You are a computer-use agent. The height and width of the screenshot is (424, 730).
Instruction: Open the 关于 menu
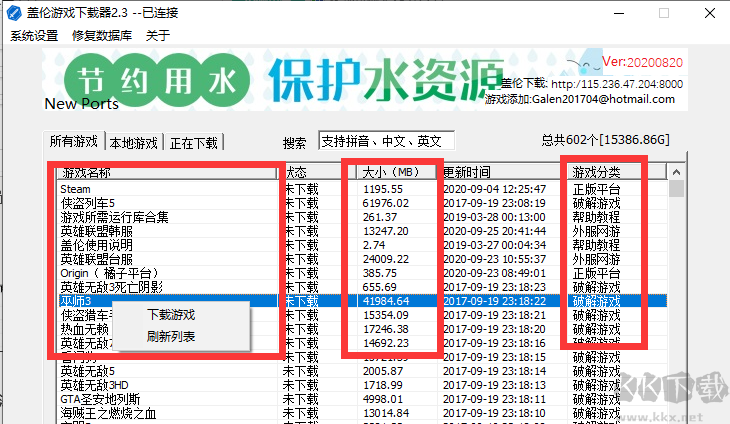(x=158, y=36)
